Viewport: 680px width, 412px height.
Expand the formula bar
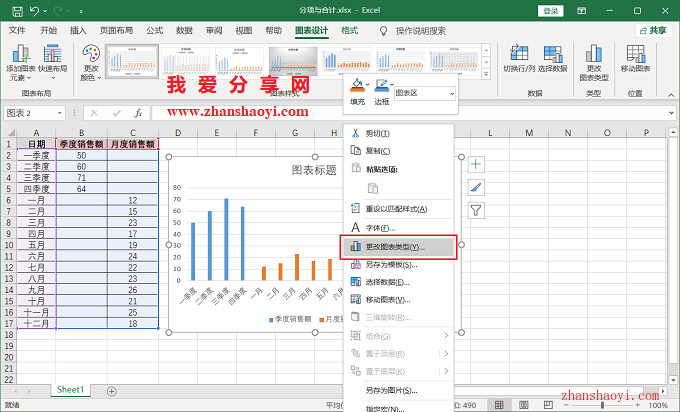coord(671,114)
